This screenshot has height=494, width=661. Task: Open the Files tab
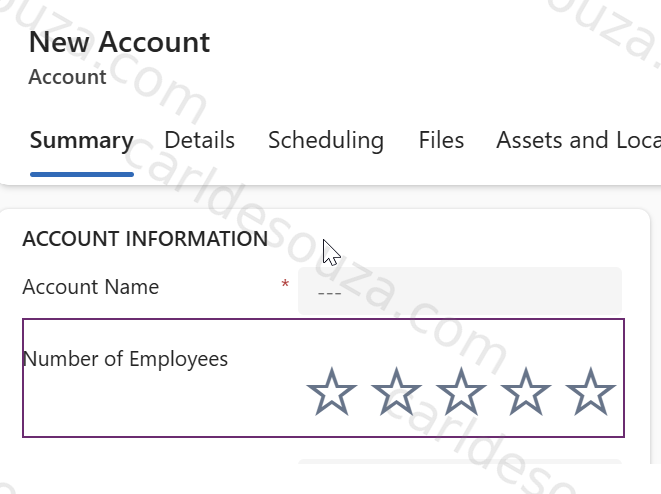[x=441, y=140]
